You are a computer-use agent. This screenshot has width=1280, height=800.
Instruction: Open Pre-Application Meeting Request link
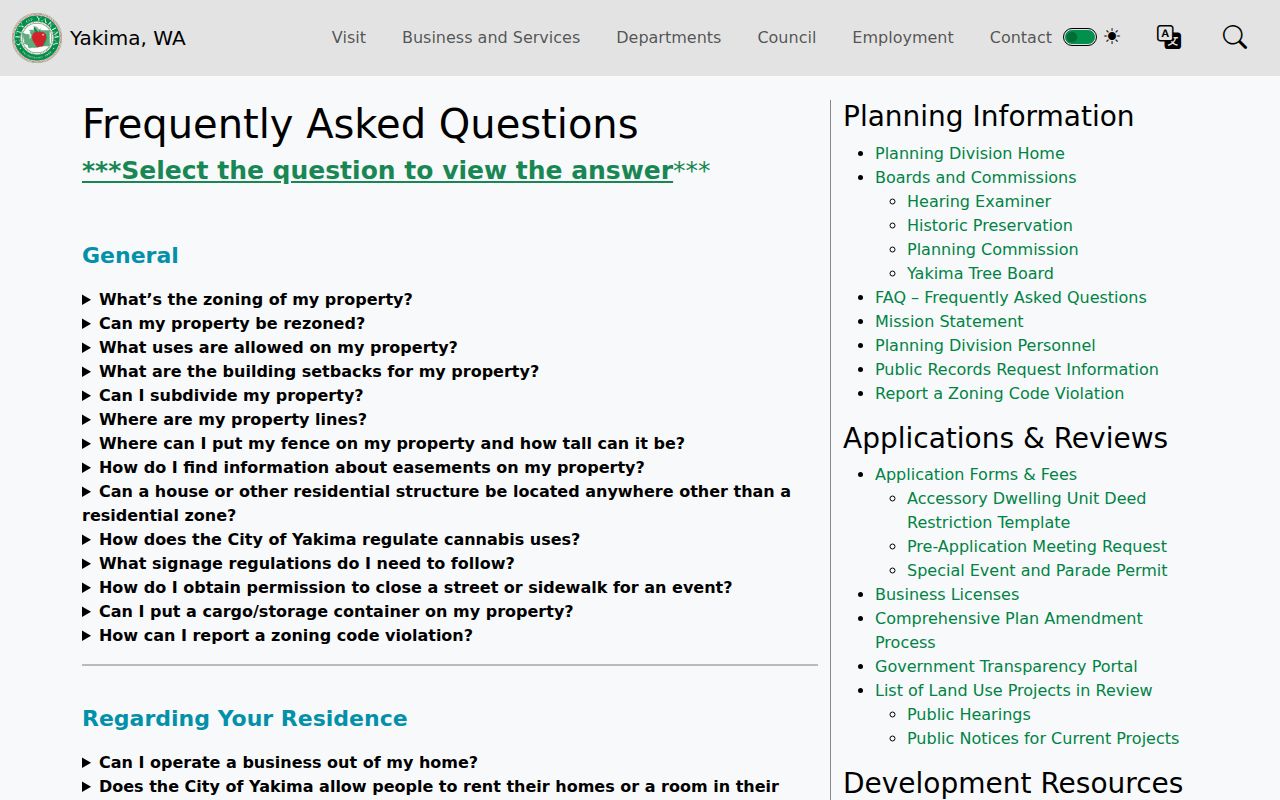pyautogui.click(x=1037, y=546)
